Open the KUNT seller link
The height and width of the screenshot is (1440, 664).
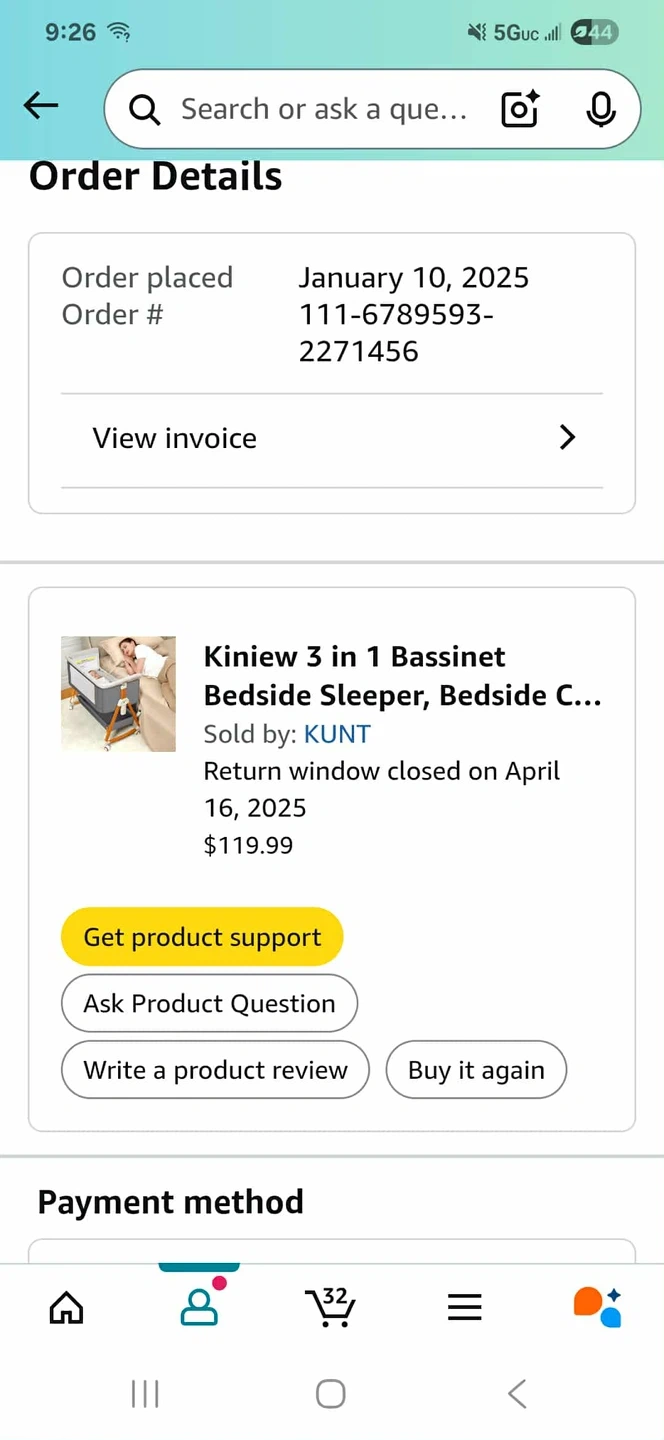tap(337, 734)
